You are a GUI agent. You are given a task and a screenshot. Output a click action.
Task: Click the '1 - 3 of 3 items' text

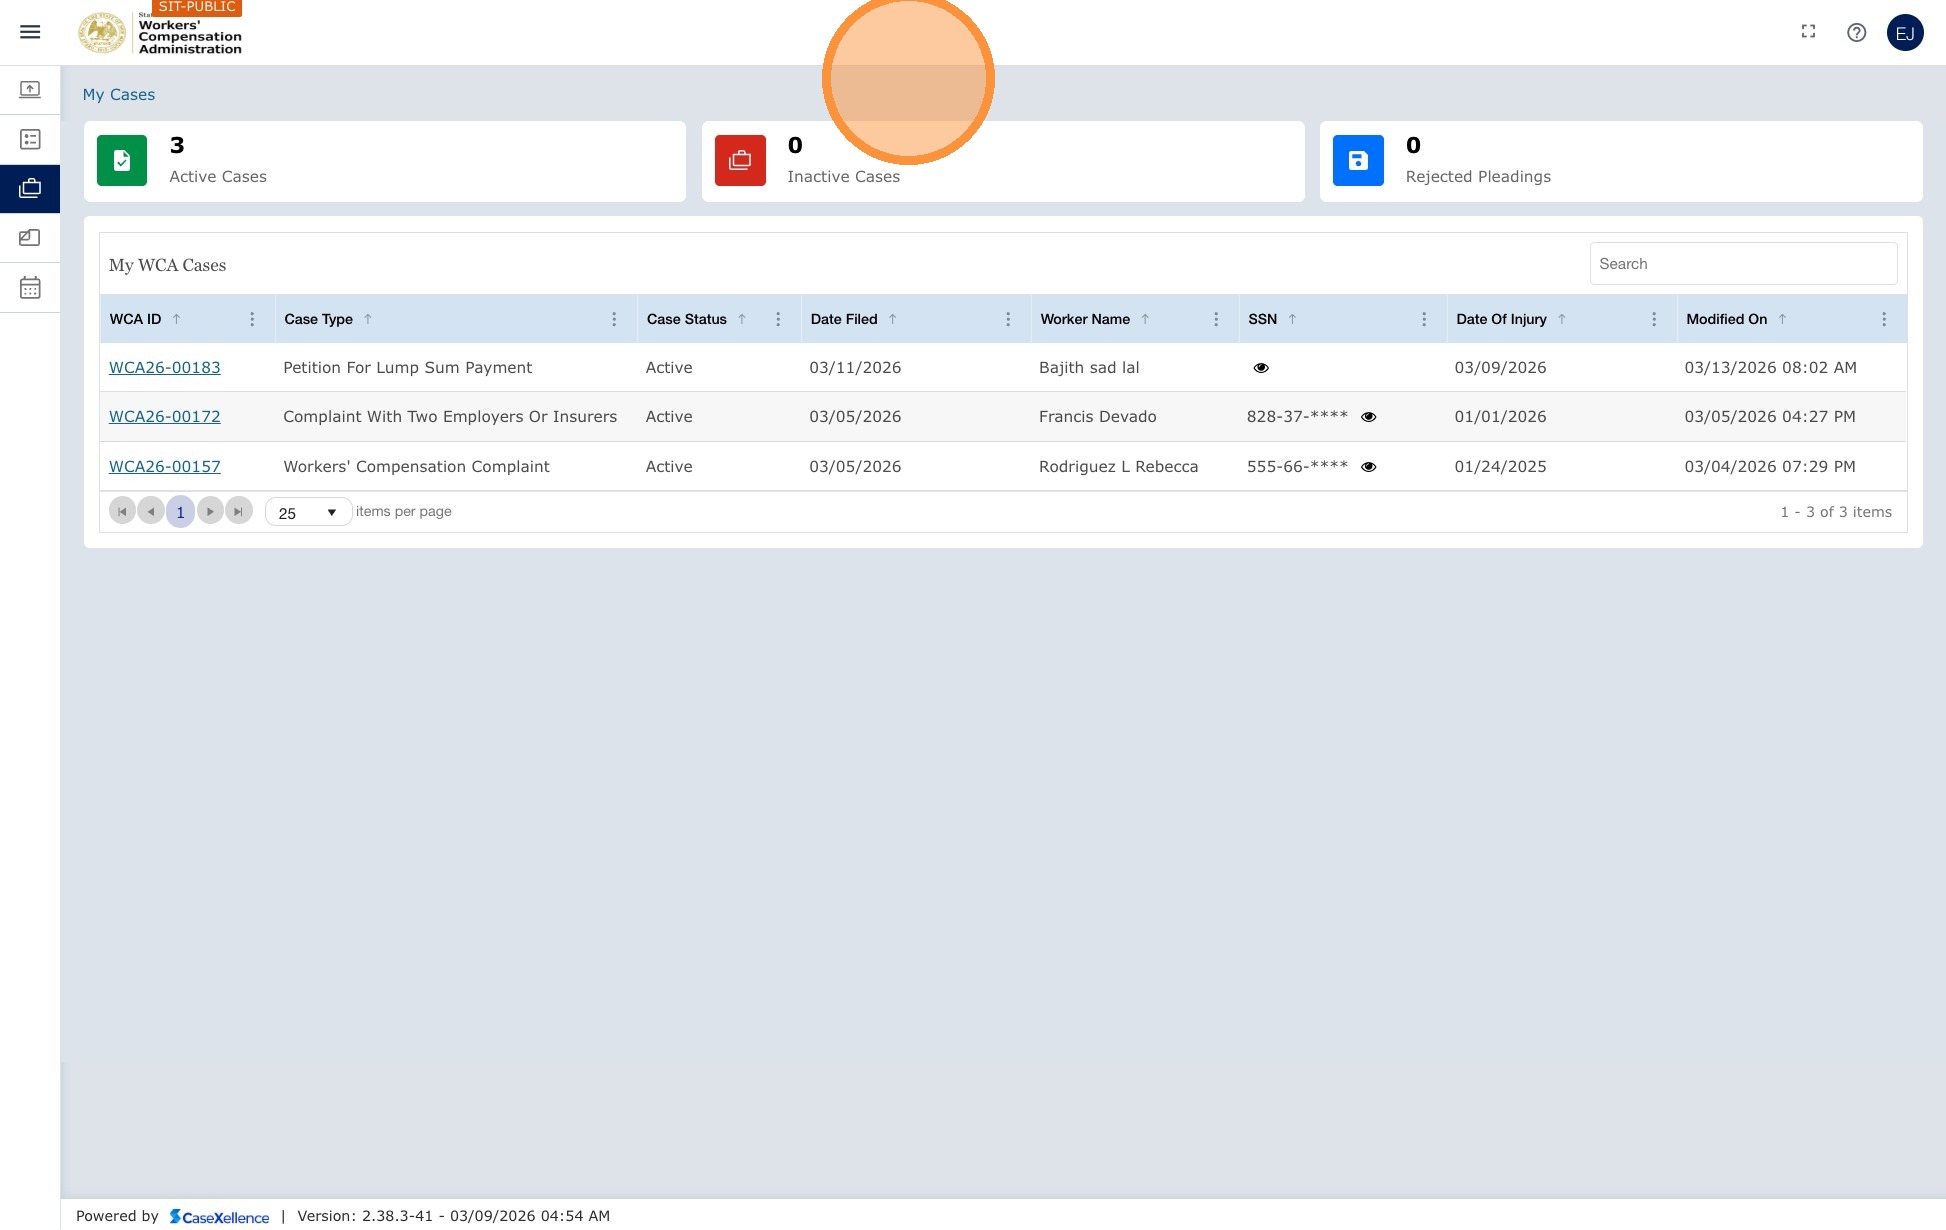point(1836,512)
